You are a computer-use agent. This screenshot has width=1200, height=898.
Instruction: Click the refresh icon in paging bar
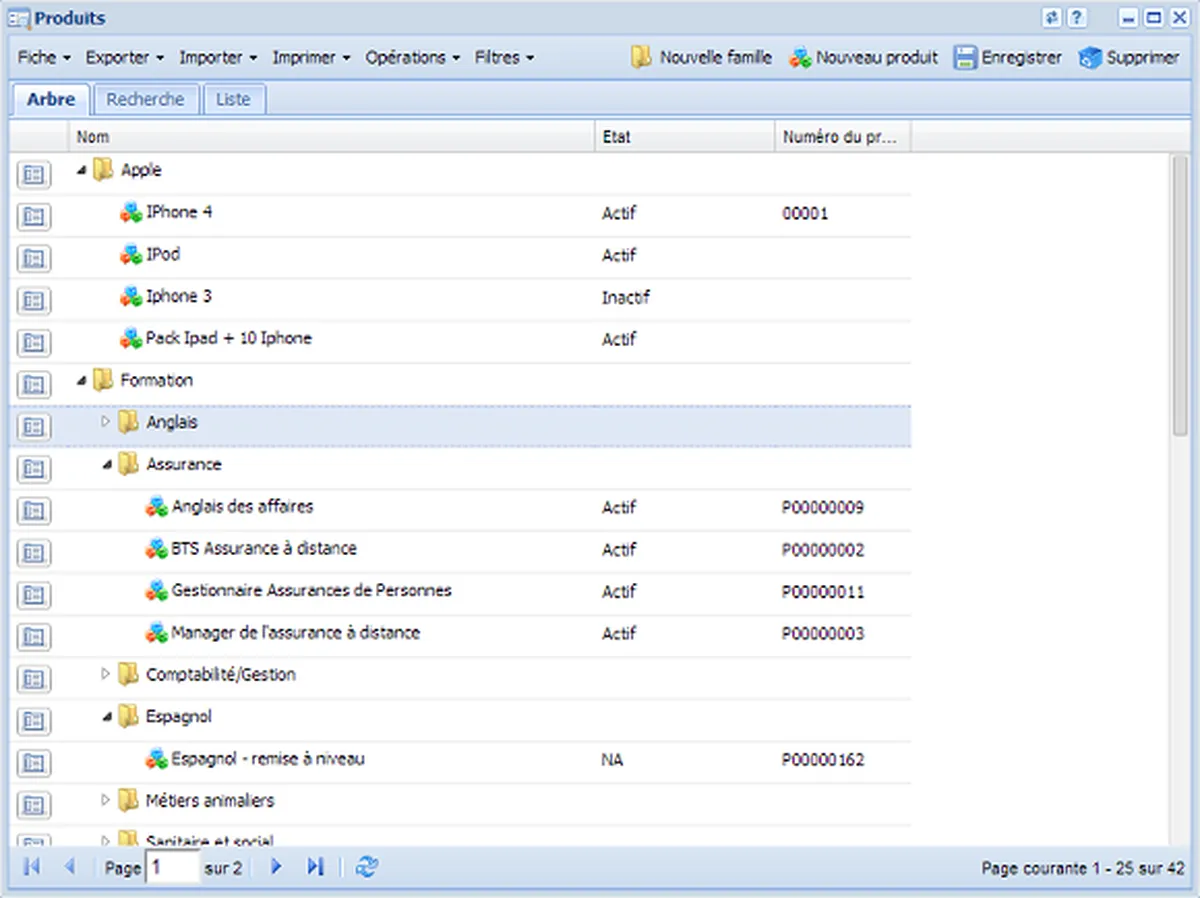point(367,867)
